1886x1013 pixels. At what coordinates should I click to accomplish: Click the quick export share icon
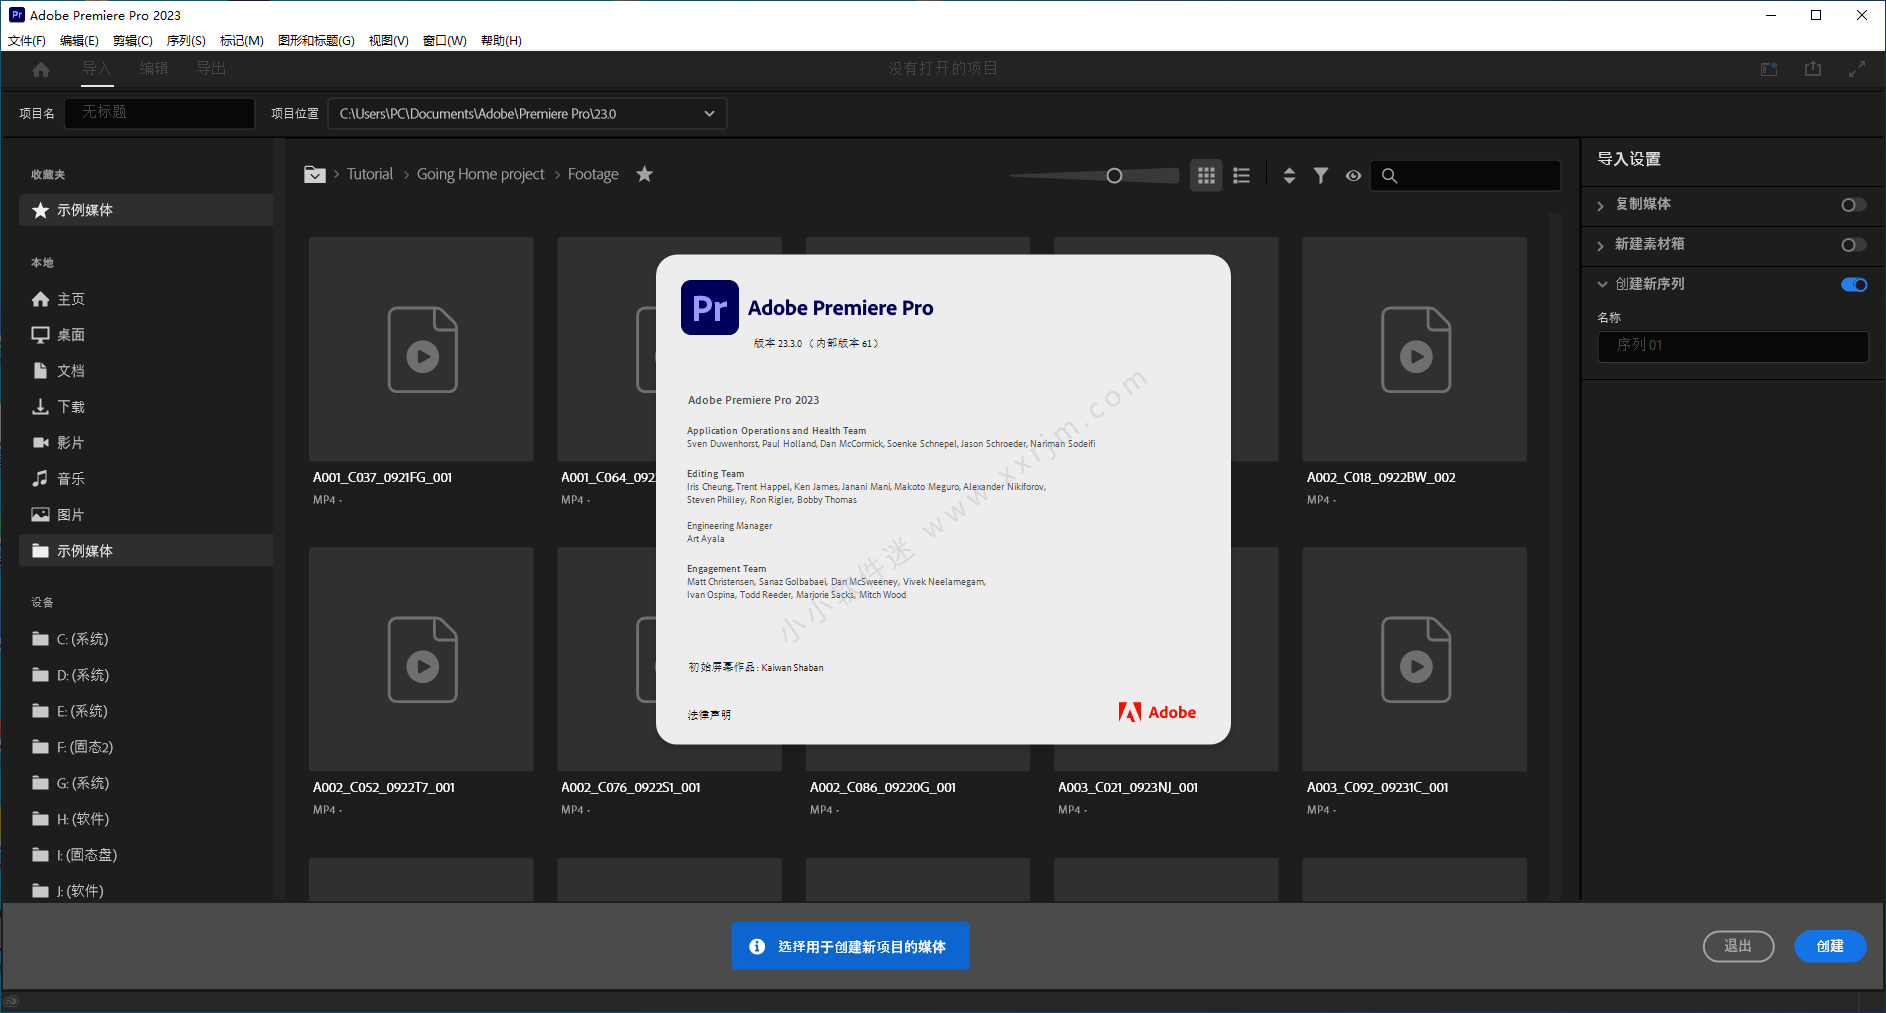click(1813, 69)
